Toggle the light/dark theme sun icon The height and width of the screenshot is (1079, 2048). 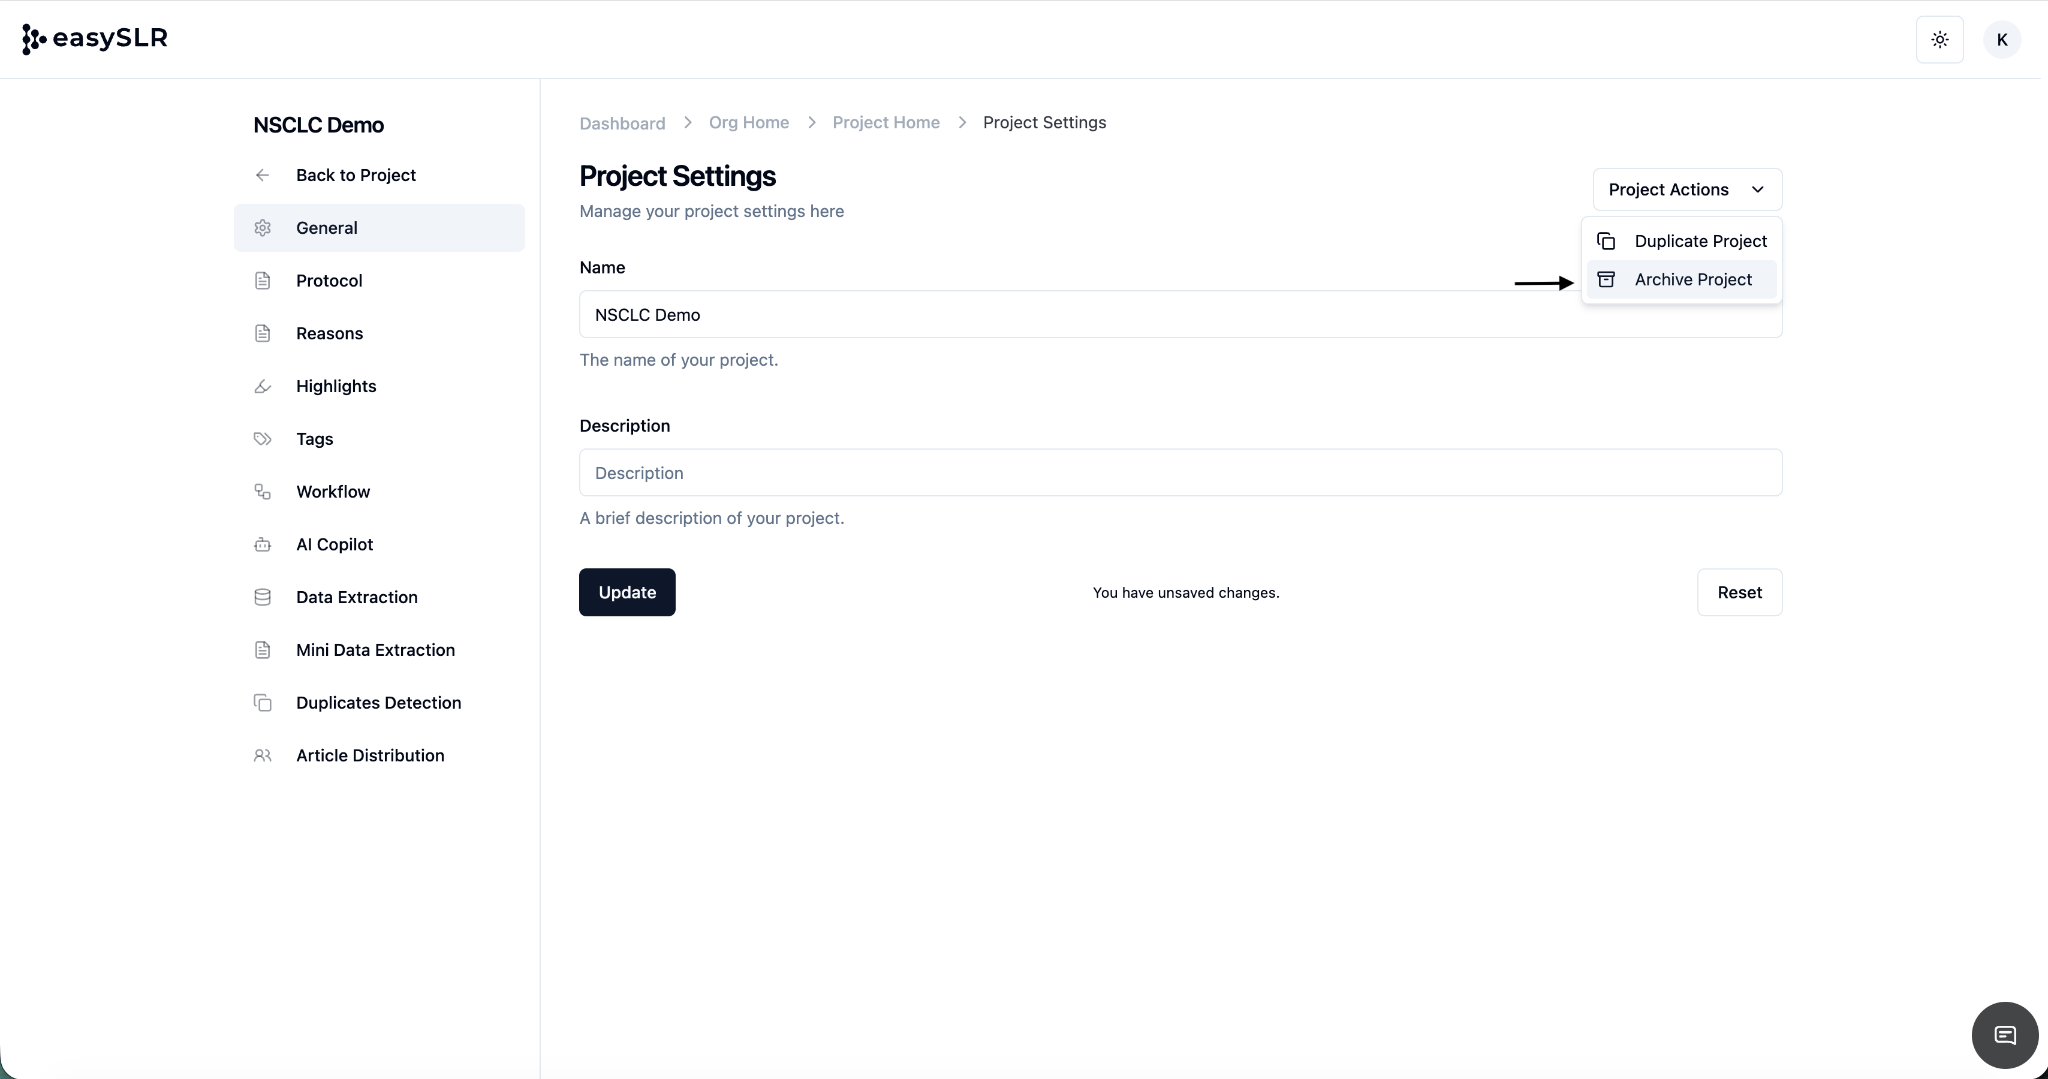click(x=1939, y=40)
